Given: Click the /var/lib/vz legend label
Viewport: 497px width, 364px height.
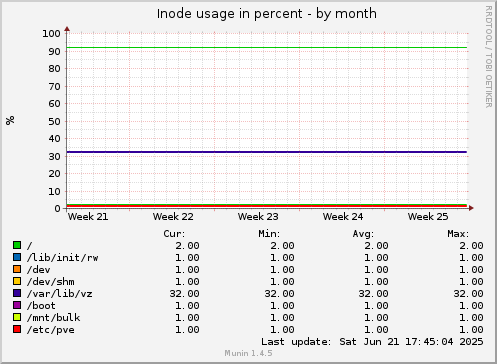Looking at the screenshot, I should pos(60,294).
